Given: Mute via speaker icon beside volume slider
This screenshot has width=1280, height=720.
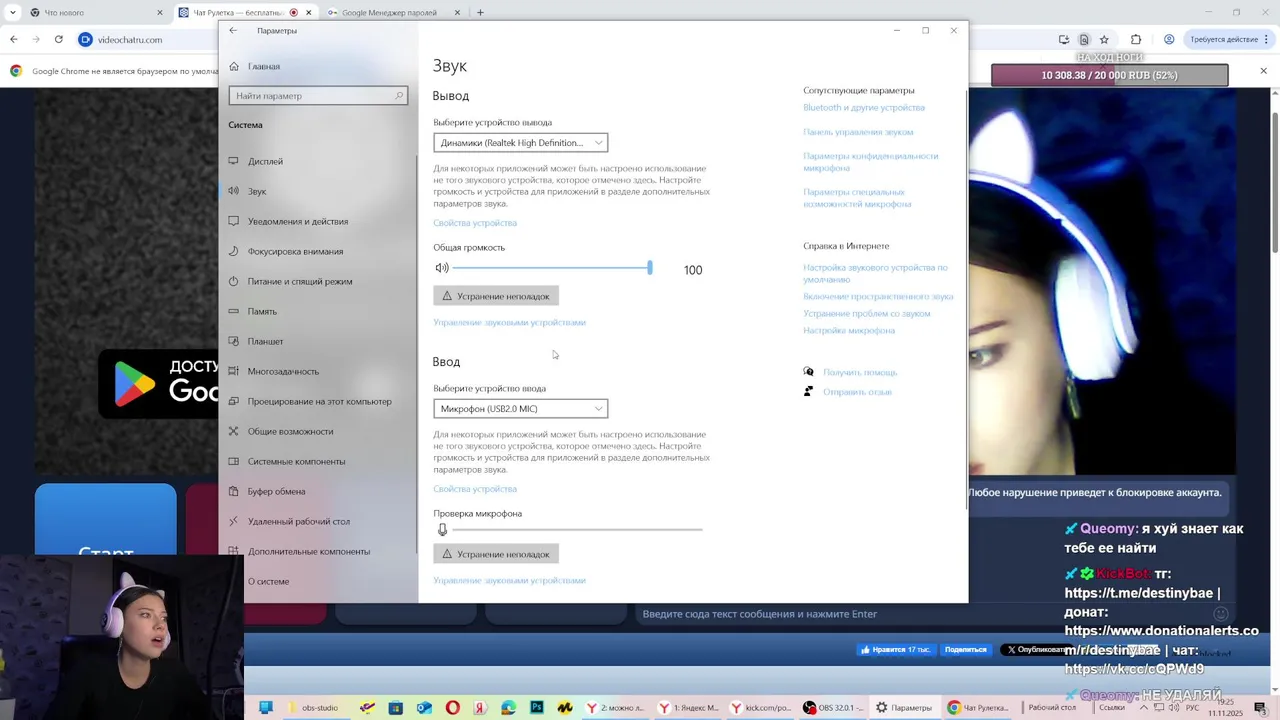Looking at the screenshot, I should pyautogui.click(x=442, y=268).
